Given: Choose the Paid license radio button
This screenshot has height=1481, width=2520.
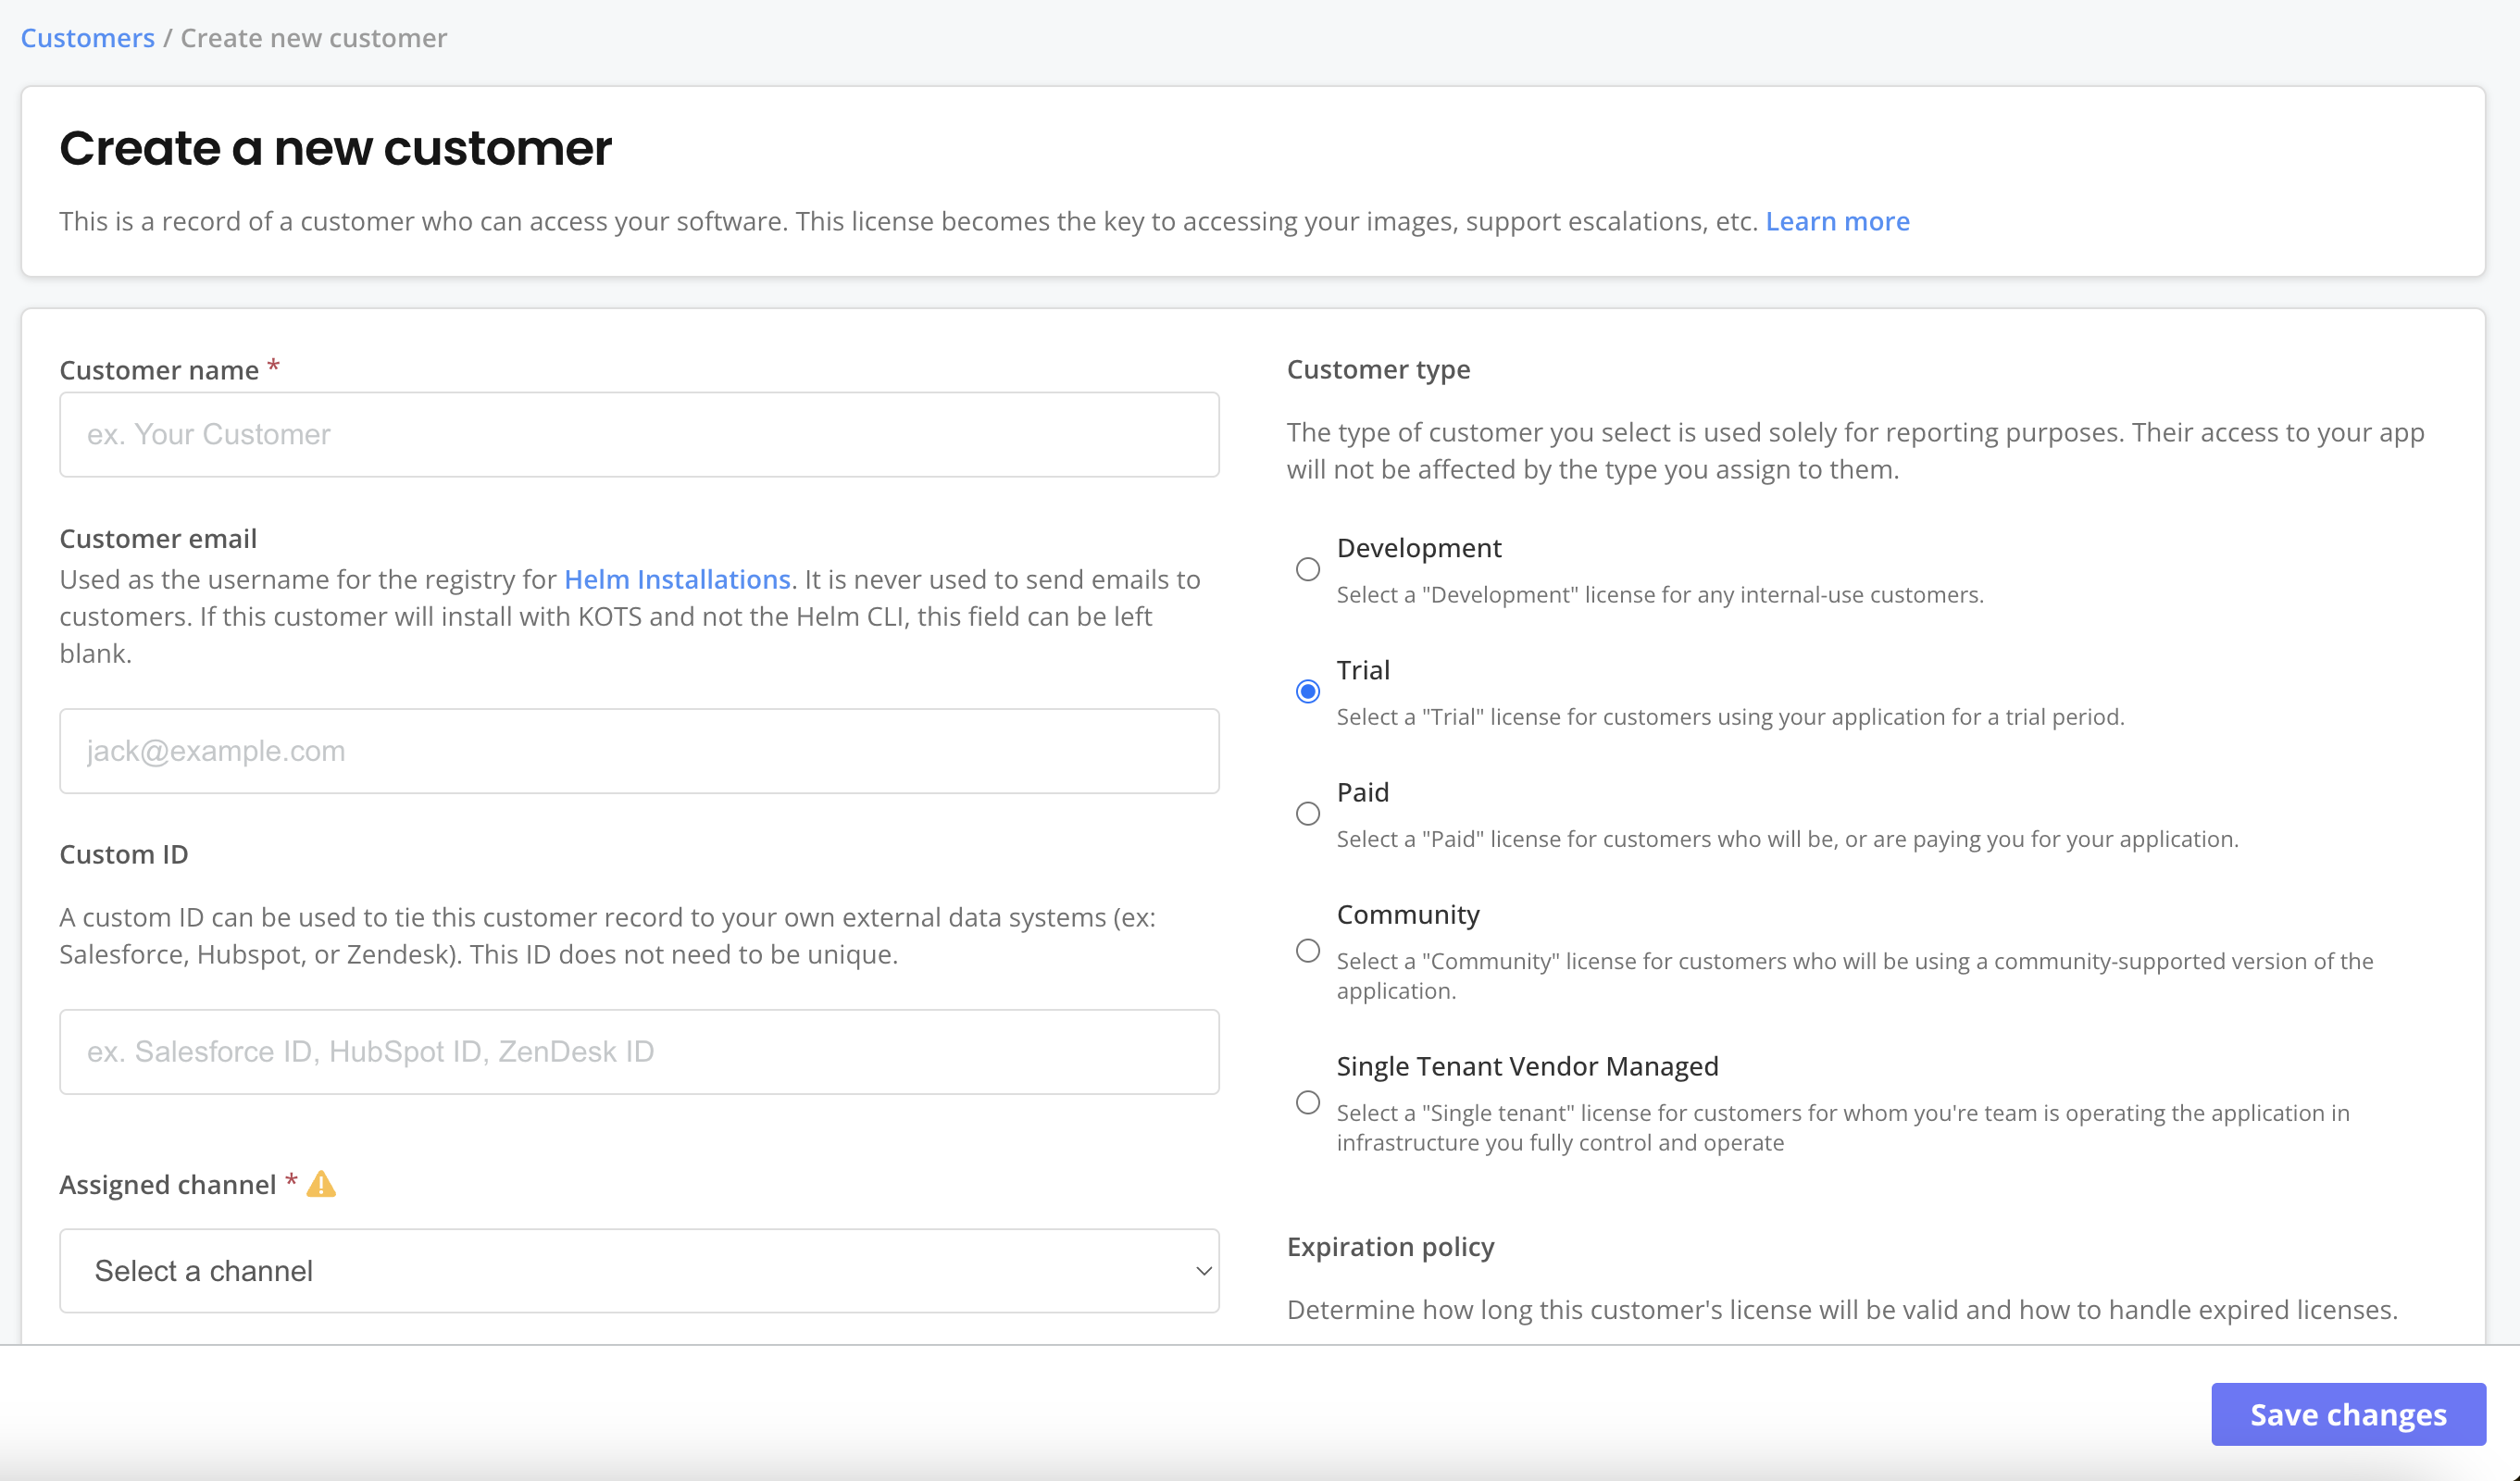Looking at the screenshot, I should 1308,813.
